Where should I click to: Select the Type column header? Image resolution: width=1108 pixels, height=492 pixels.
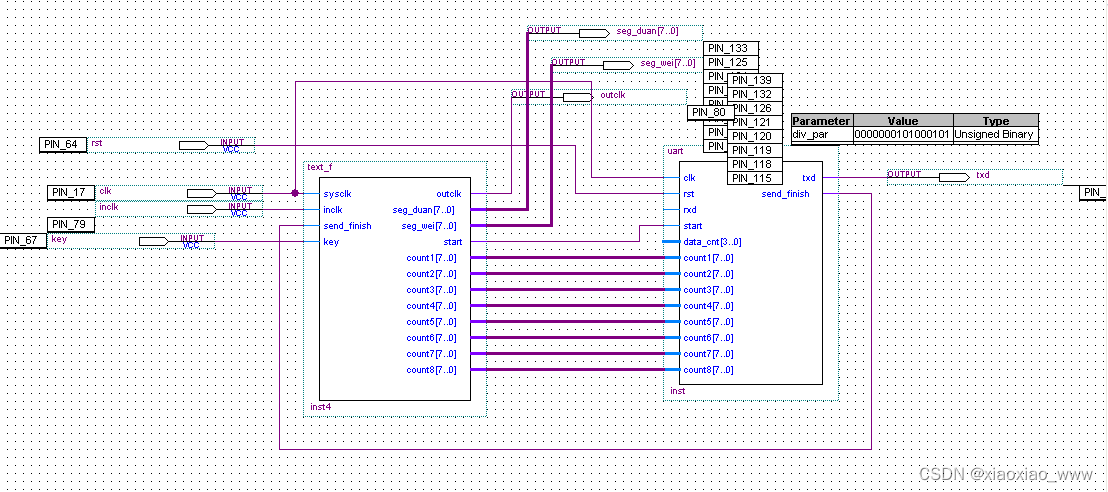pyautogui.click(x=996, y=121)
